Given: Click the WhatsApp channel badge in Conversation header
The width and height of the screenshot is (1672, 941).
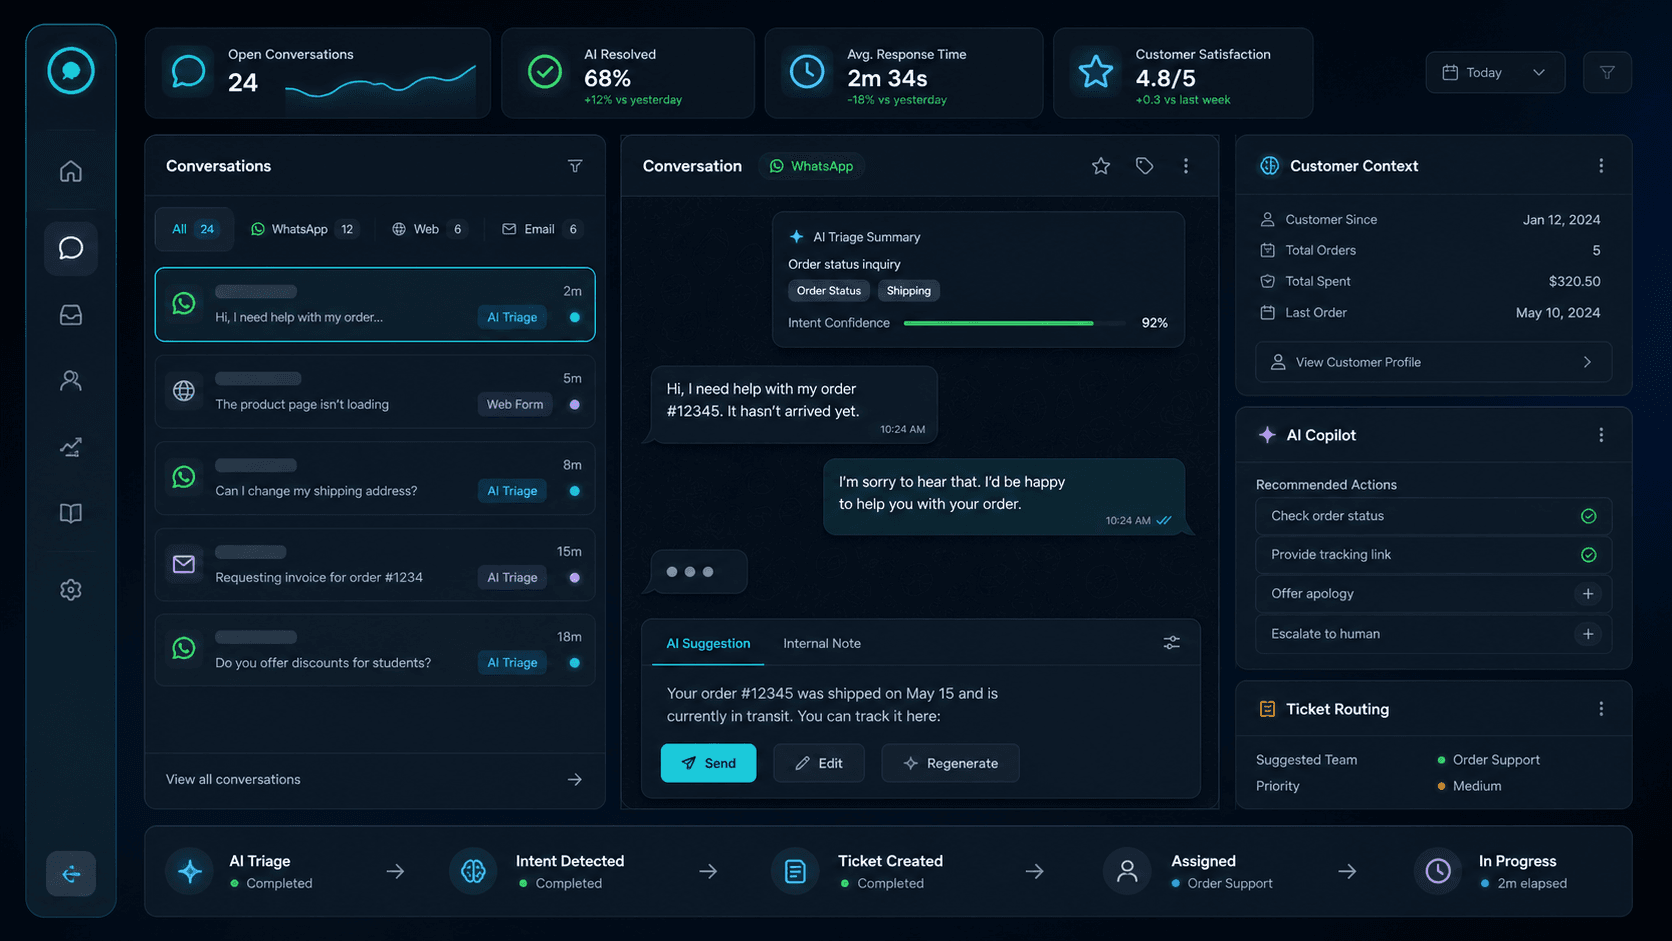Looking at the screenshot, I should coord(811,166).
